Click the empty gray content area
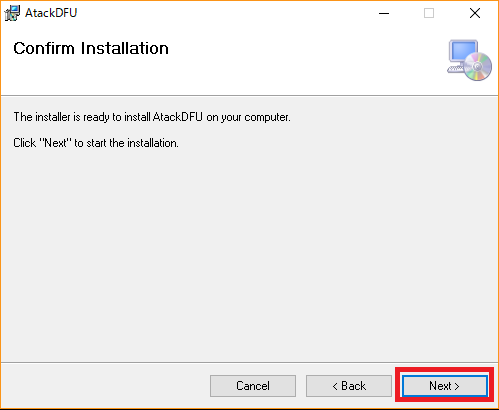The width and height of the screenshot is (499, 410). click(x=249, y=253)
